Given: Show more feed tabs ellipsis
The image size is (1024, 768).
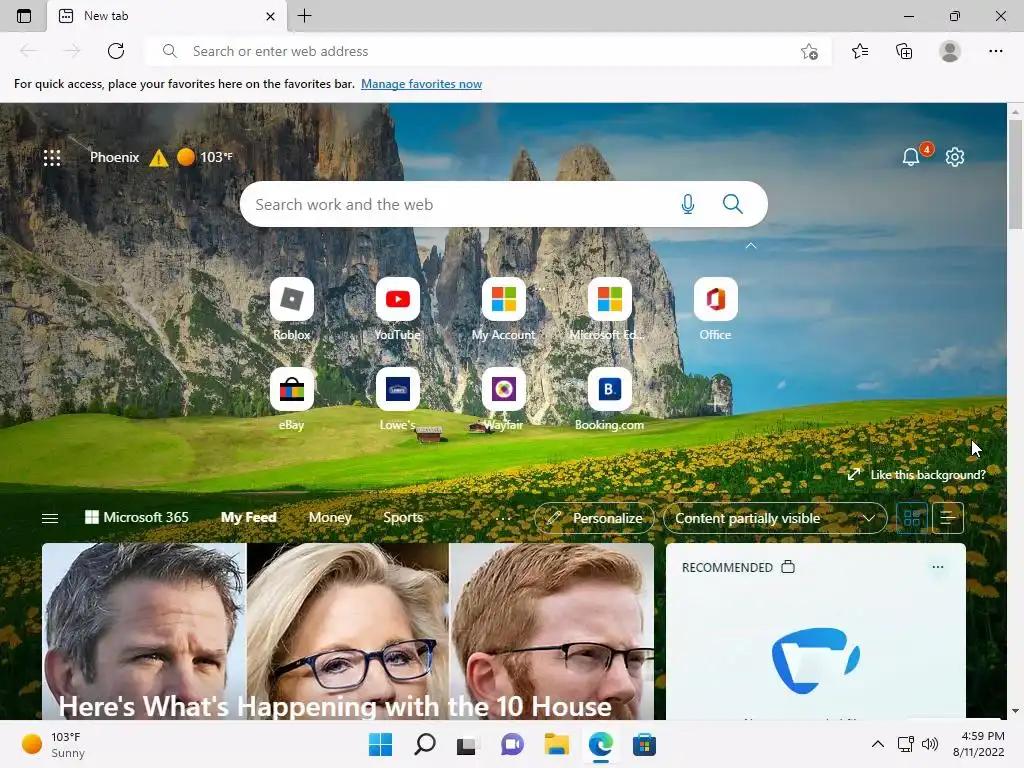Looking at the screenshot, I should pyautogui.click(x=504, y=518).
